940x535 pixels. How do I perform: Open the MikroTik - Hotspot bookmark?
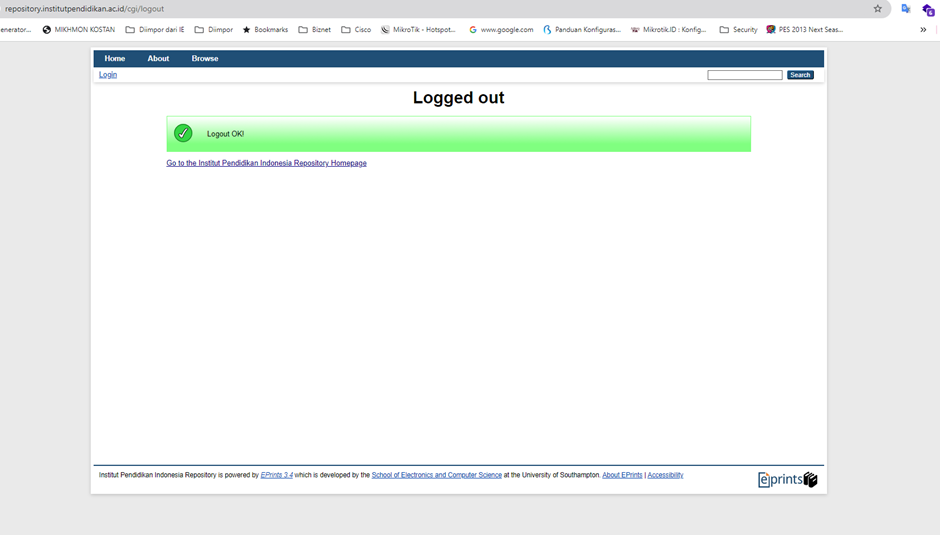coord(418,30)
